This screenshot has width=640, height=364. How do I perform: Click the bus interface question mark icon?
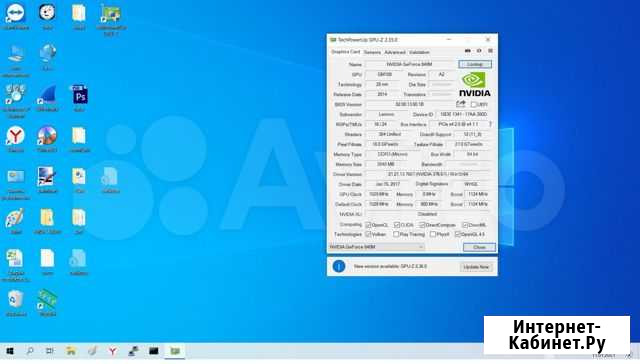(x=490, y=124)
